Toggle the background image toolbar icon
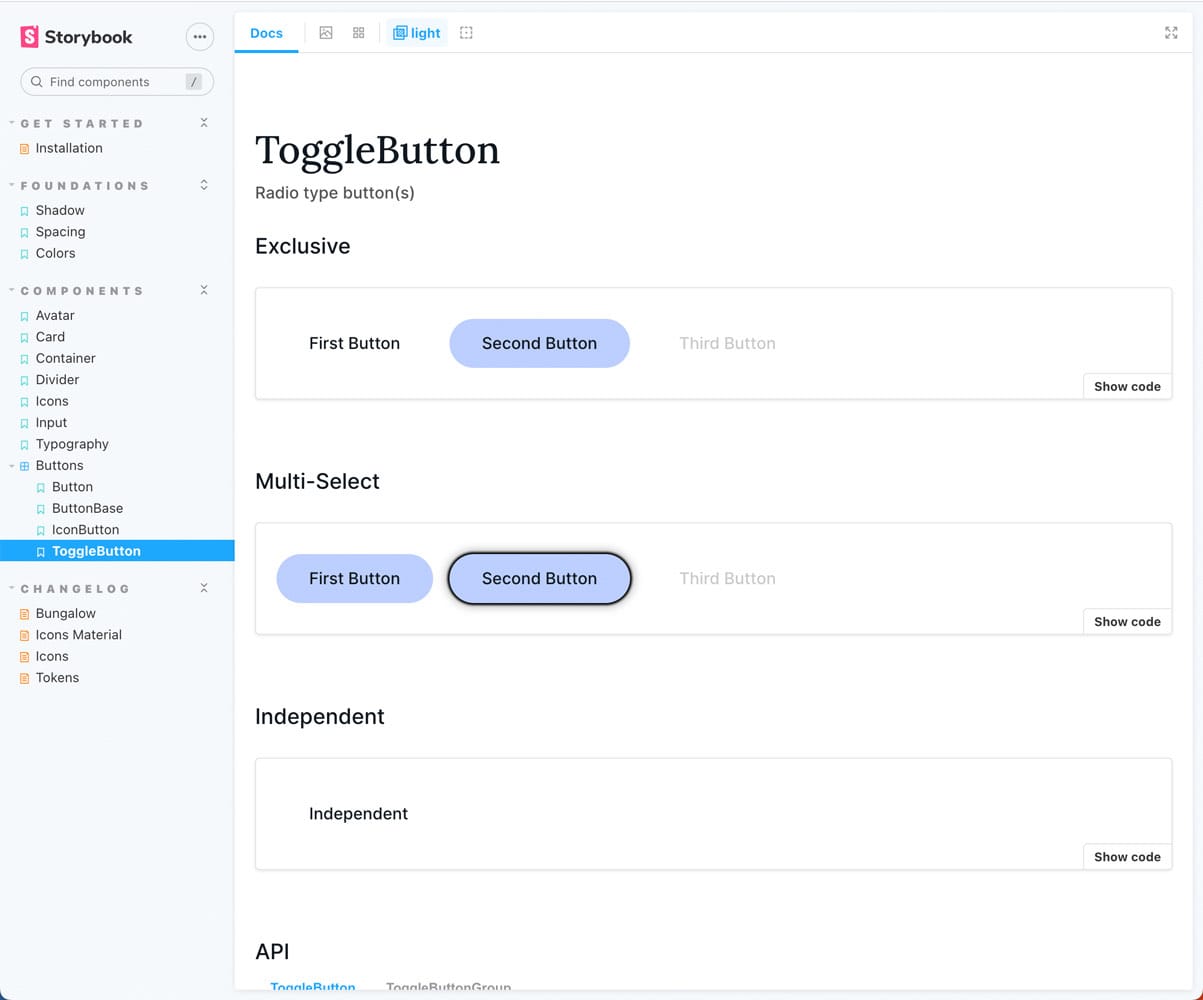 326,33
